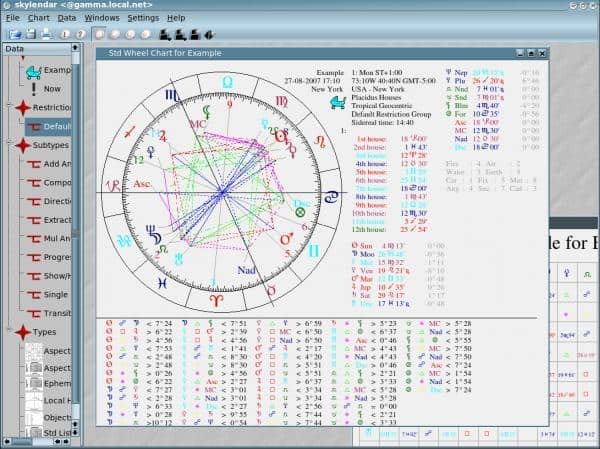Open the Help menu
Viewport: 600px width, 449px height.
pos(176,18)
